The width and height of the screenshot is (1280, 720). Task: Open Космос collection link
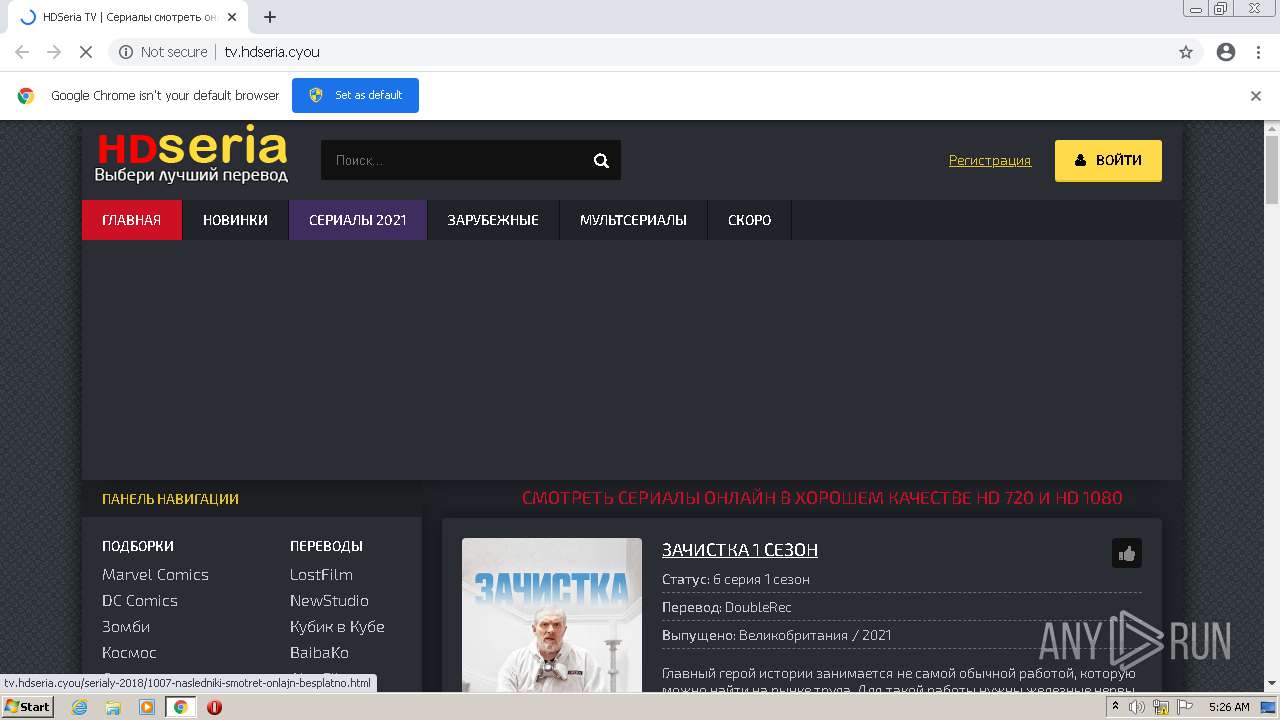coord(129,652)
